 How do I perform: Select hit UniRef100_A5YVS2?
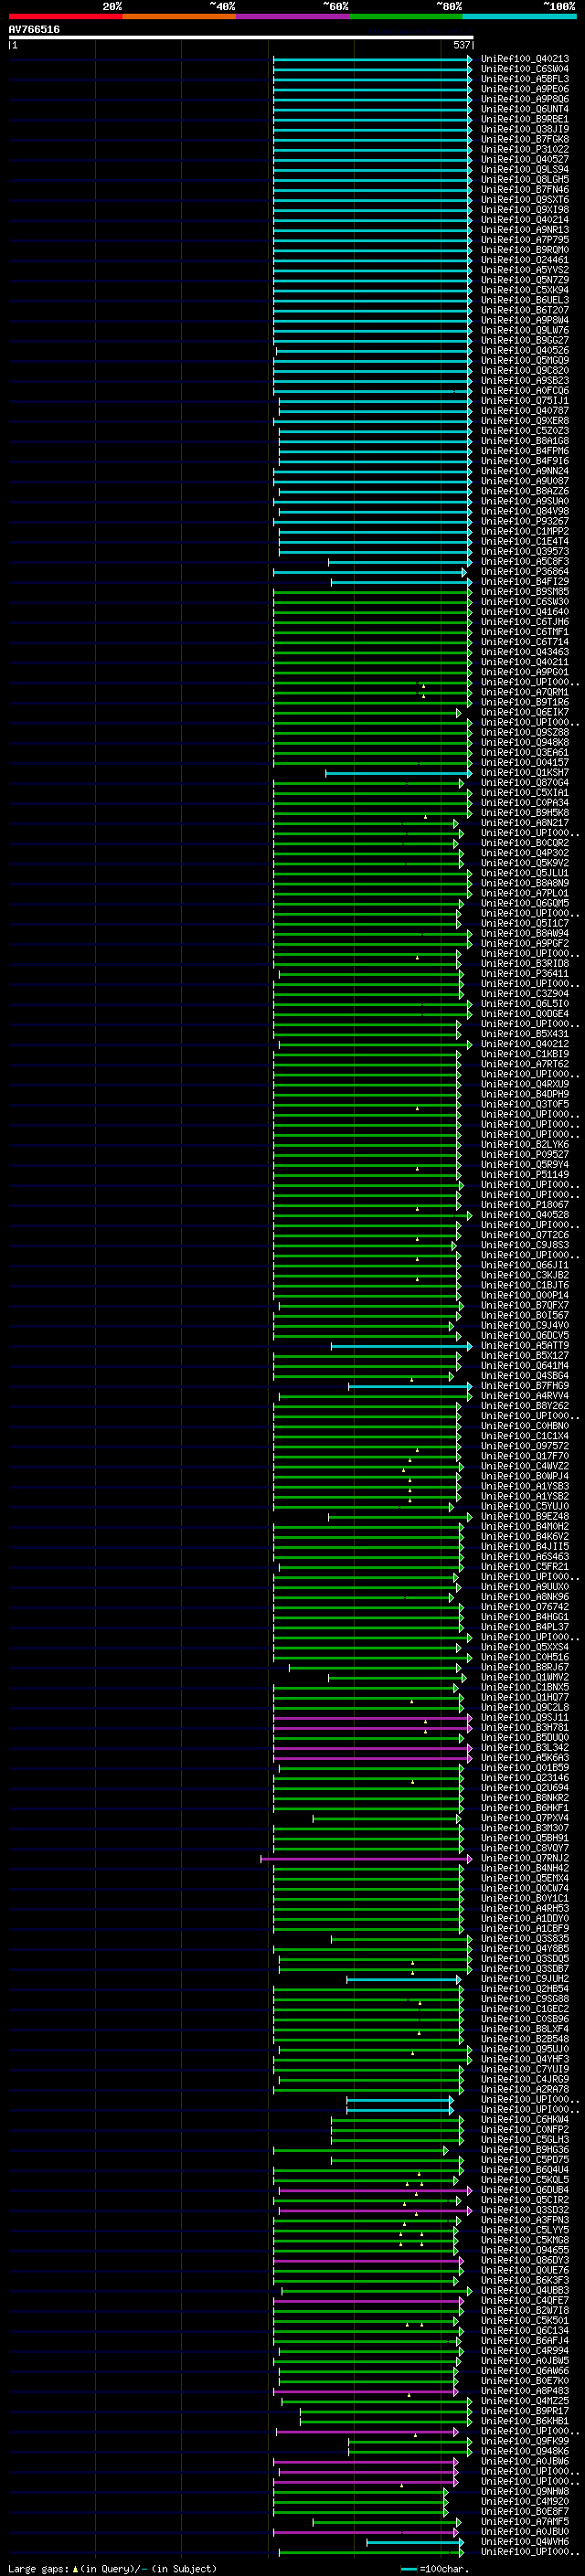point(525,270)
